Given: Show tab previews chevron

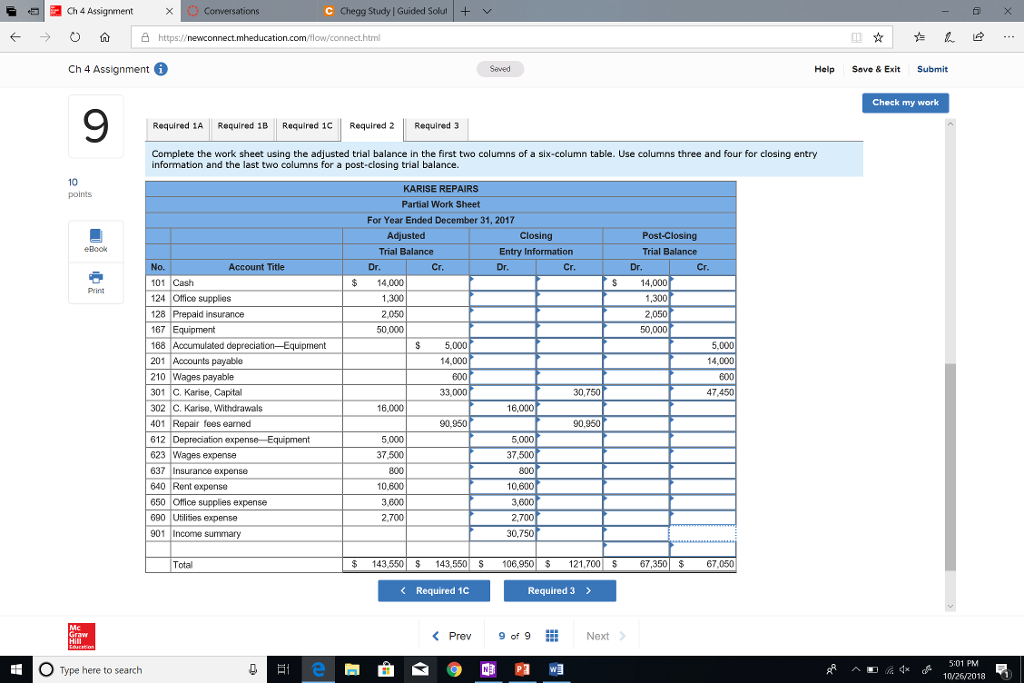Looking at the screenshot, I should point(487,11).
